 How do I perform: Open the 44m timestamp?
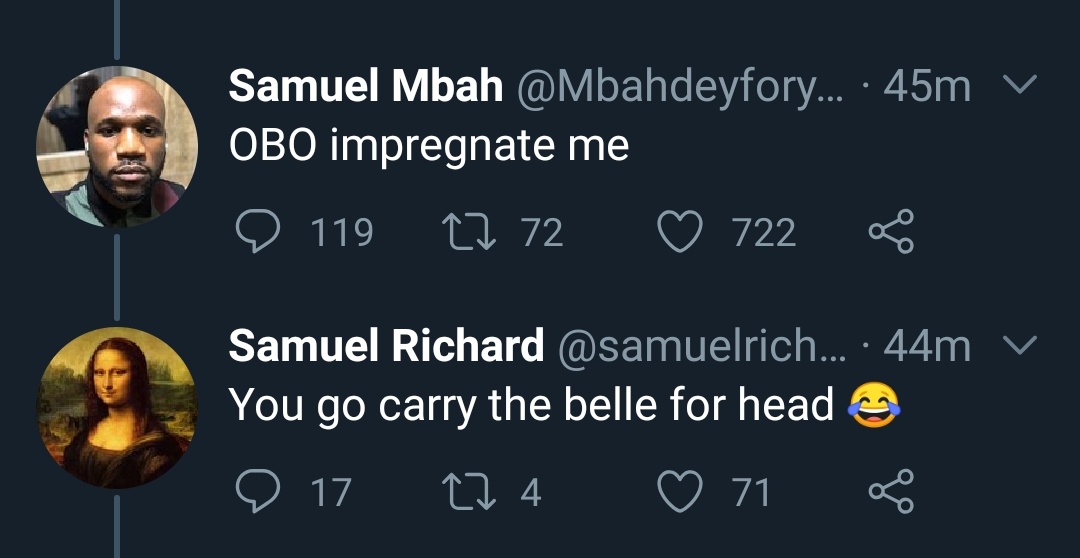coord(926,347)
